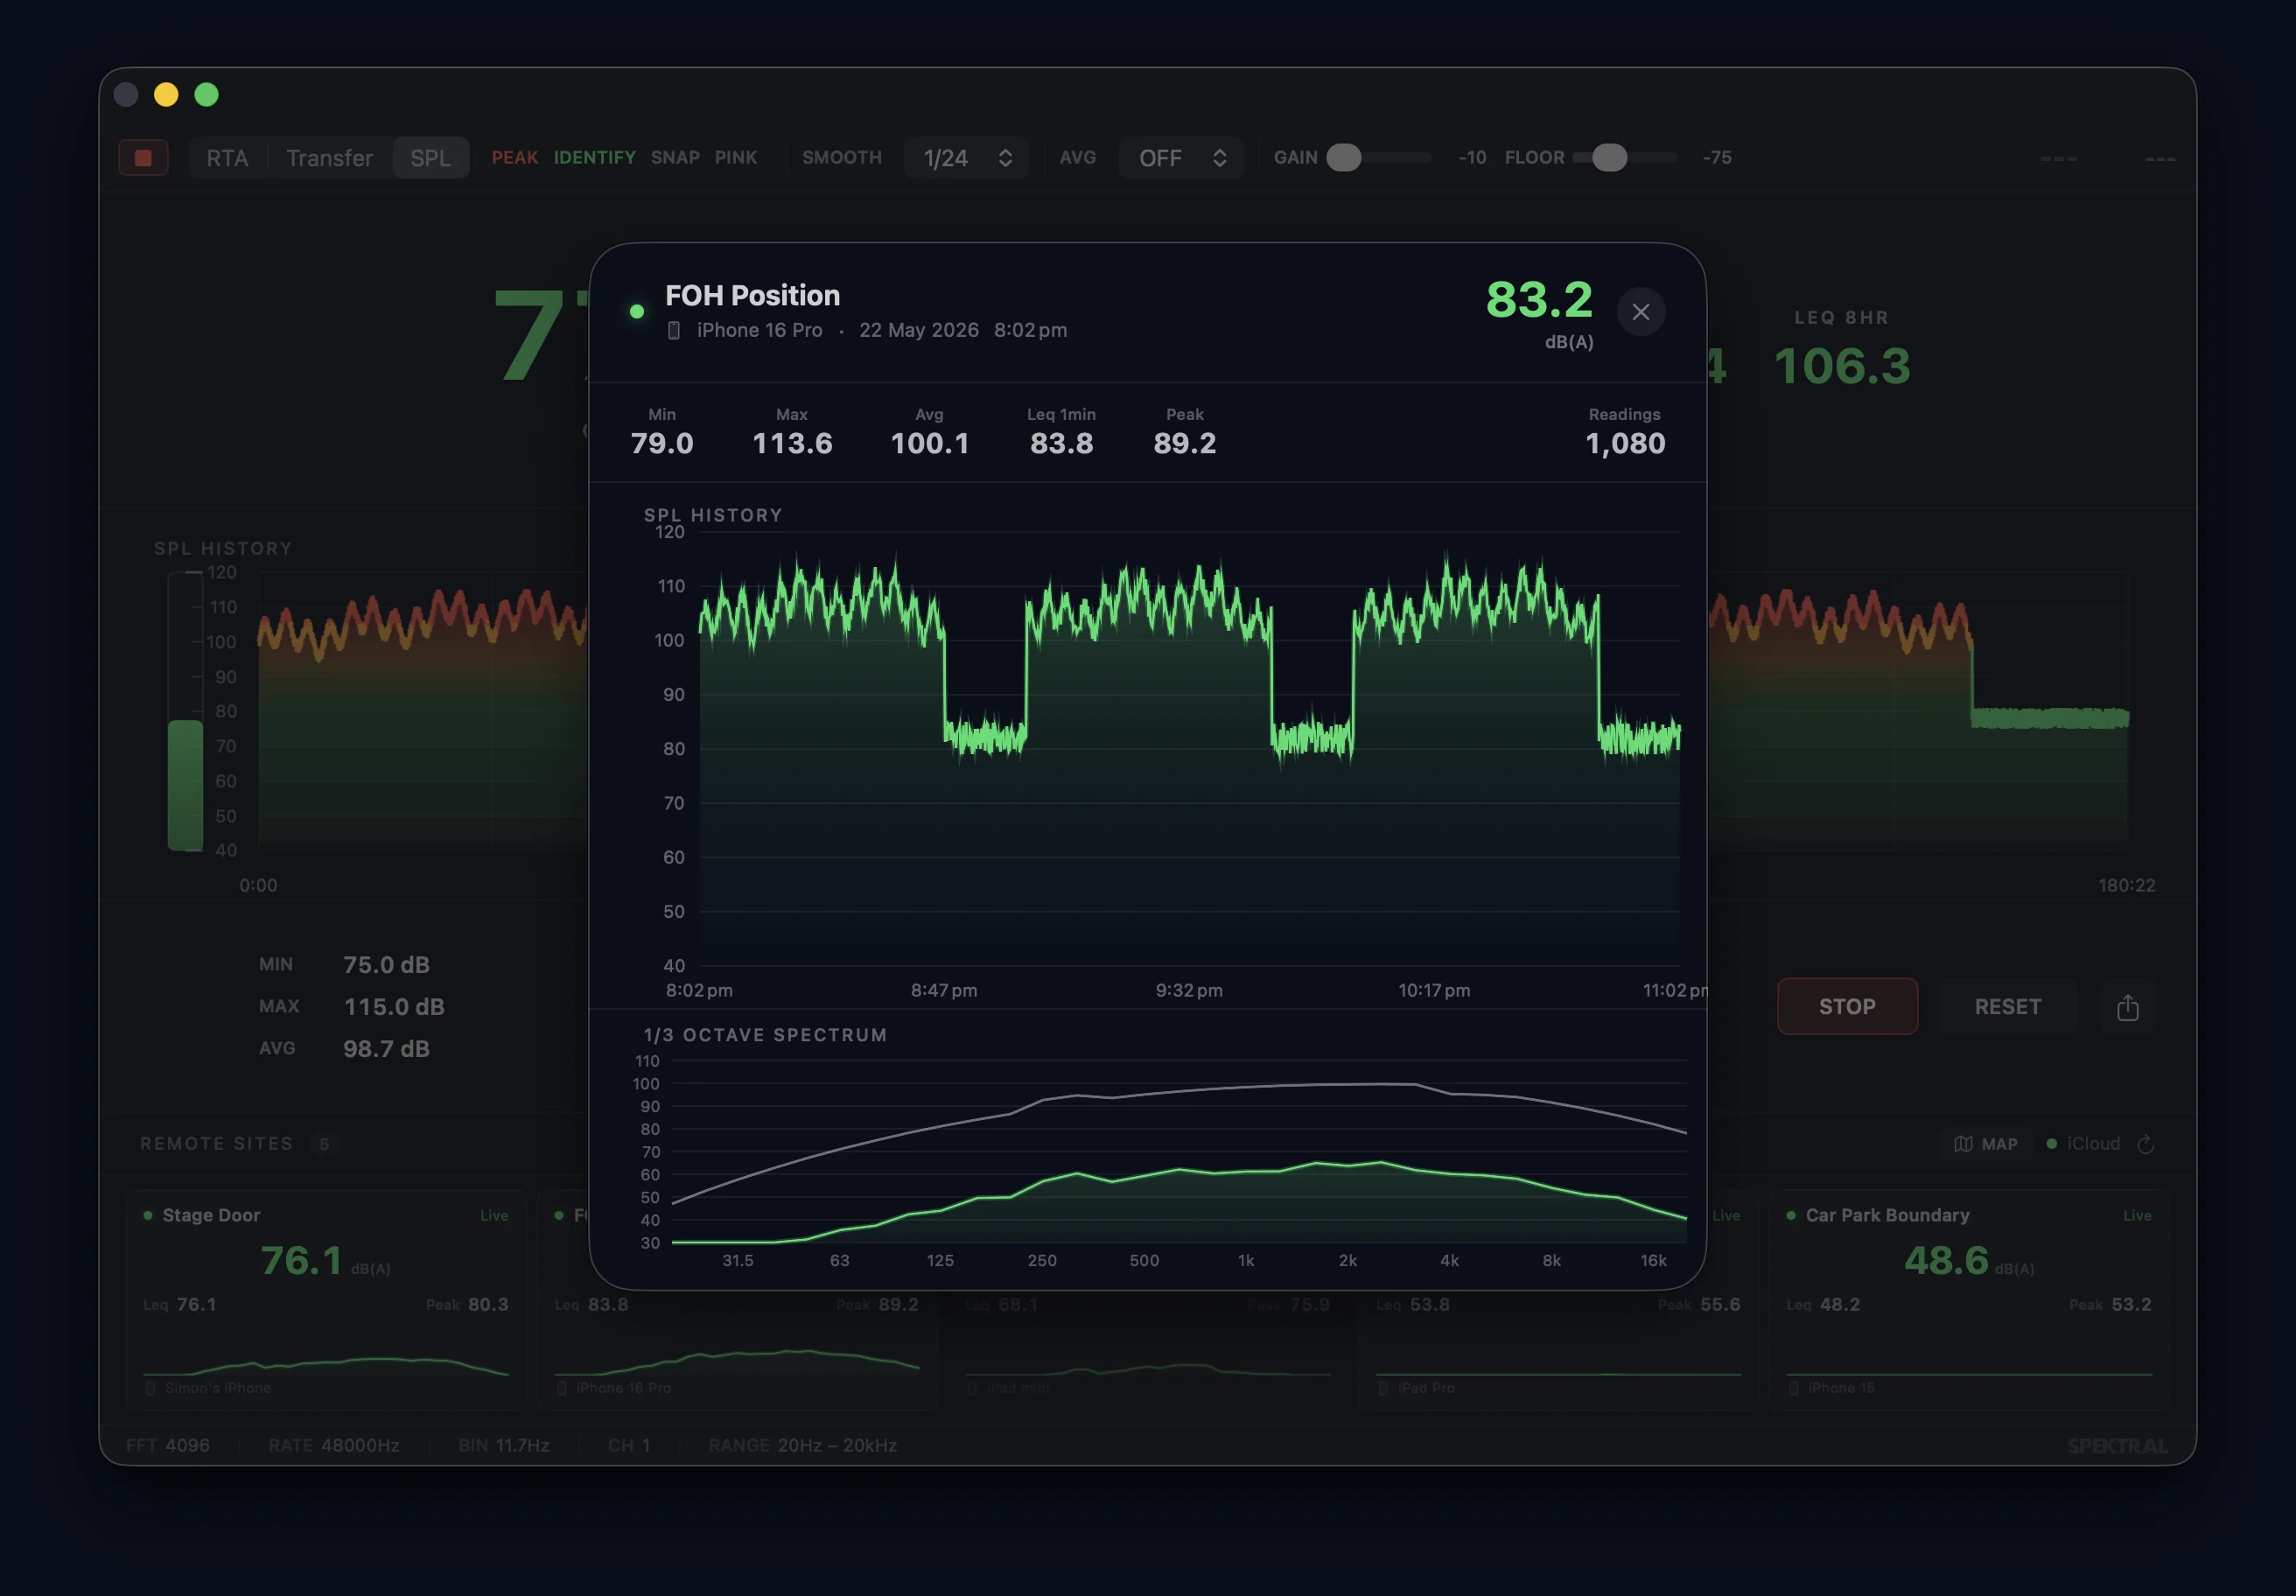Click the map icon in MAP button
This screenshot has height=1596, width=2296.
click(x=1963, y=1144)
